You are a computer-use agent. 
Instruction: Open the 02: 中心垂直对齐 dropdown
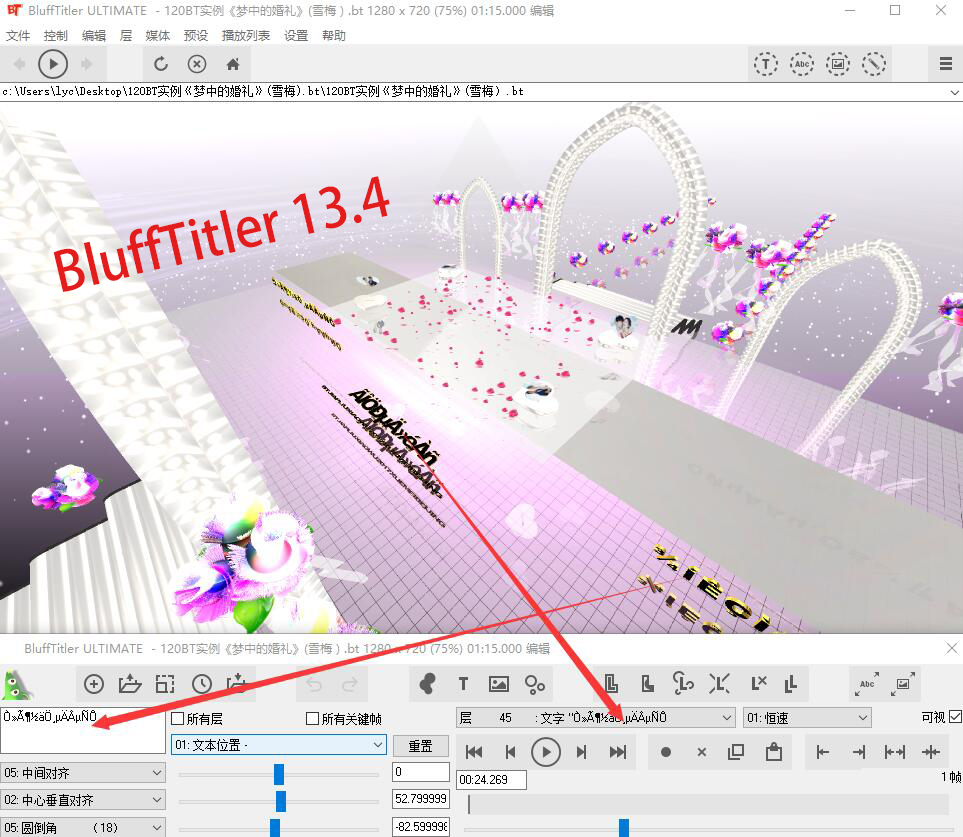pos(83,800)
